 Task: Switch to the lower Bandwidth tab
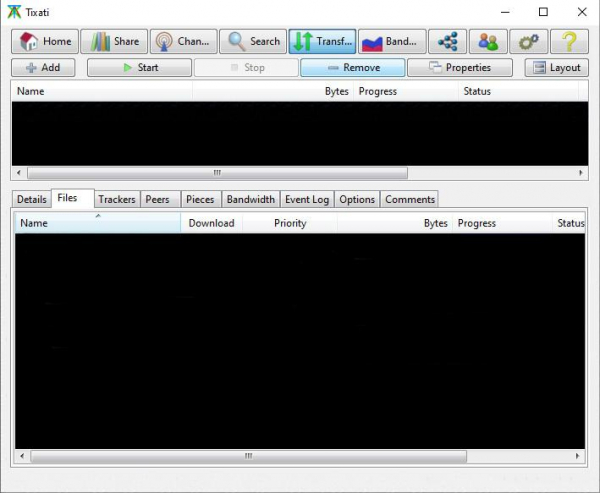point(251,199)
